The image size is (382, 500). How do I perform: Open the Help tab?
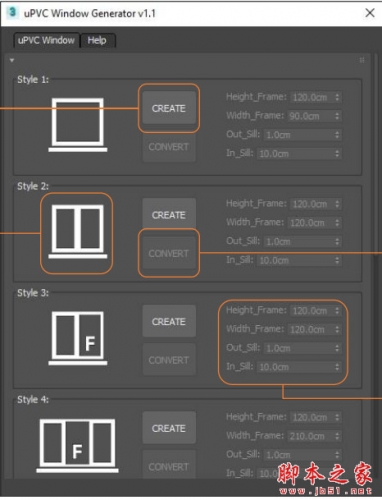(x=97, y=41)
